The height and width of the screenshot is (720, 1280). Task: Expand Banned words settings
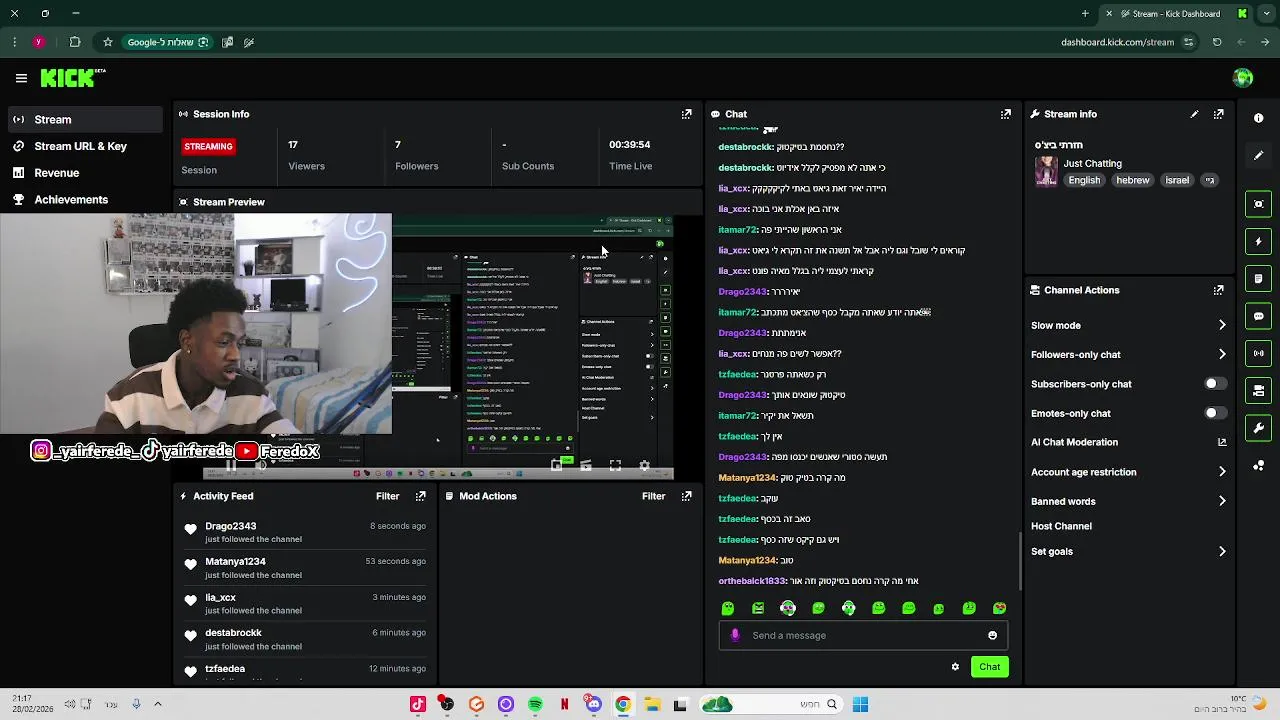point(1222,501)
